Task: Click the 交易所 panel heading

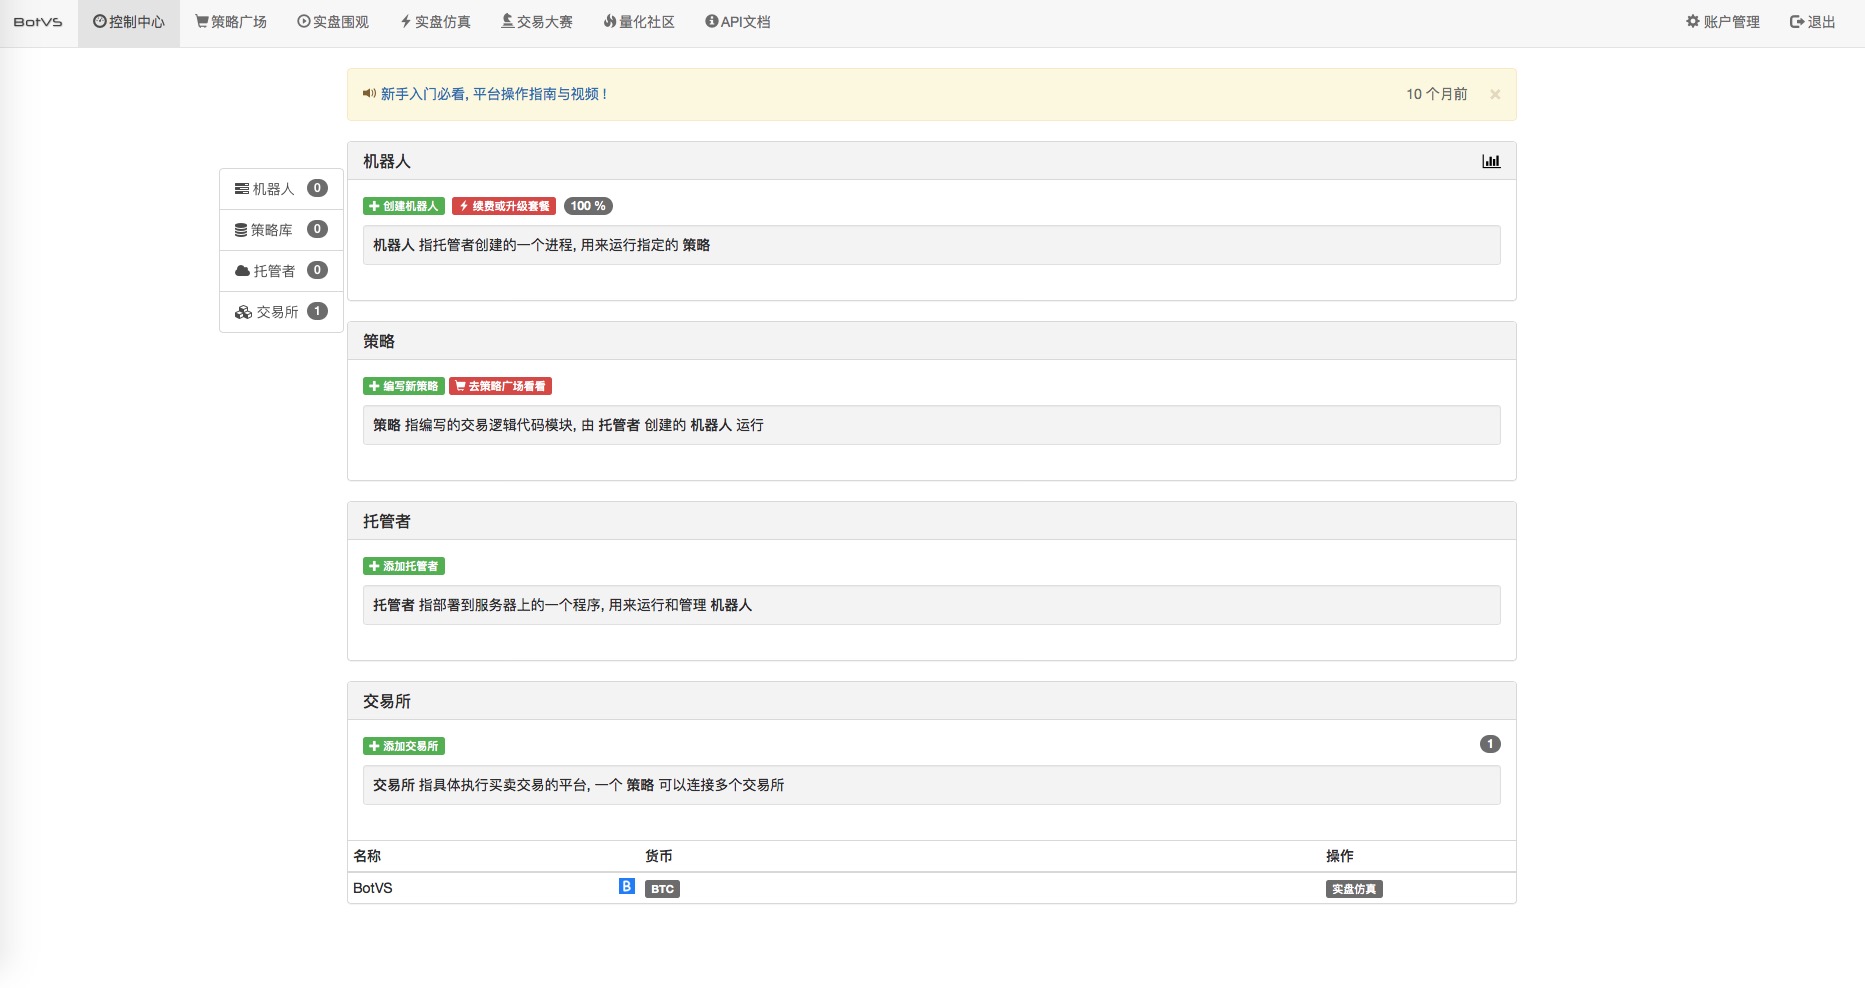Action: point(387,701)
